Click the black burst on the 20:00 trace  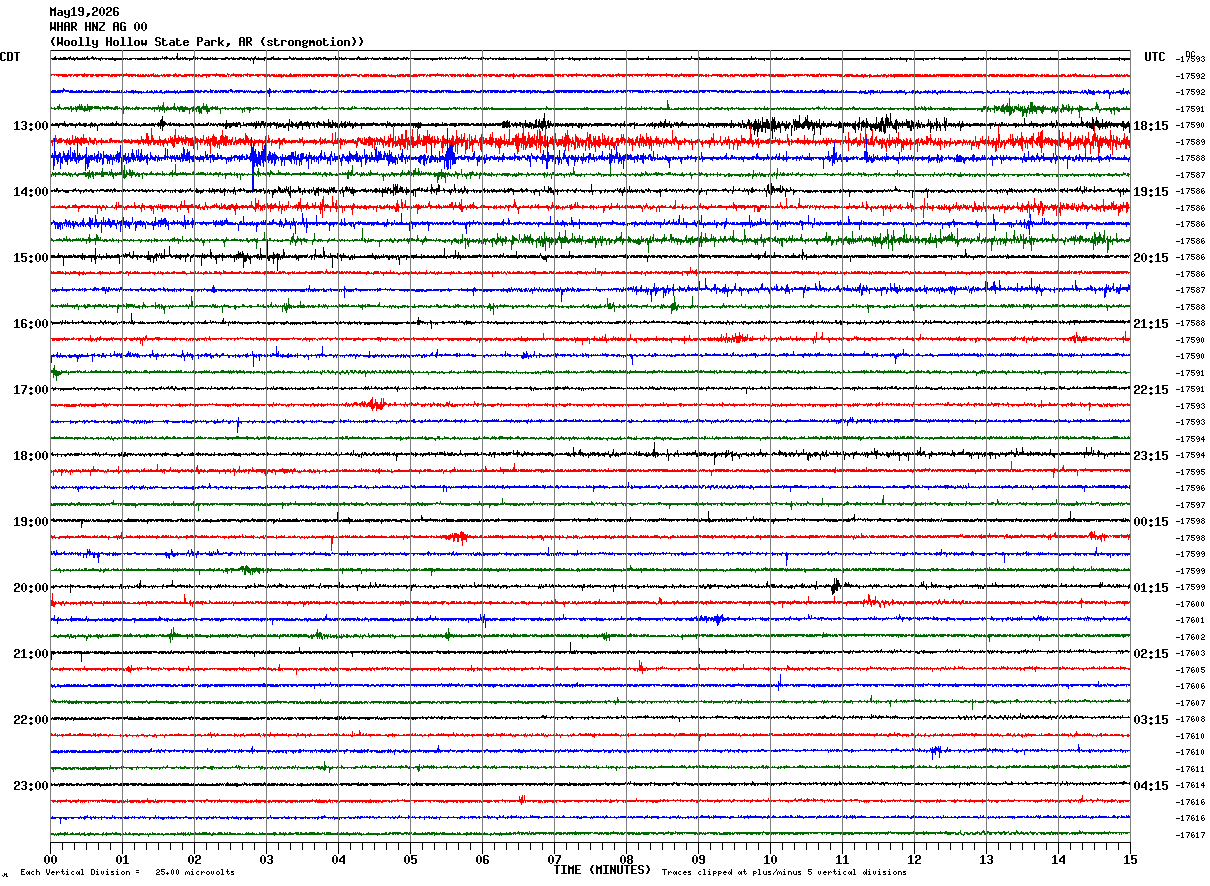[838, 587]
